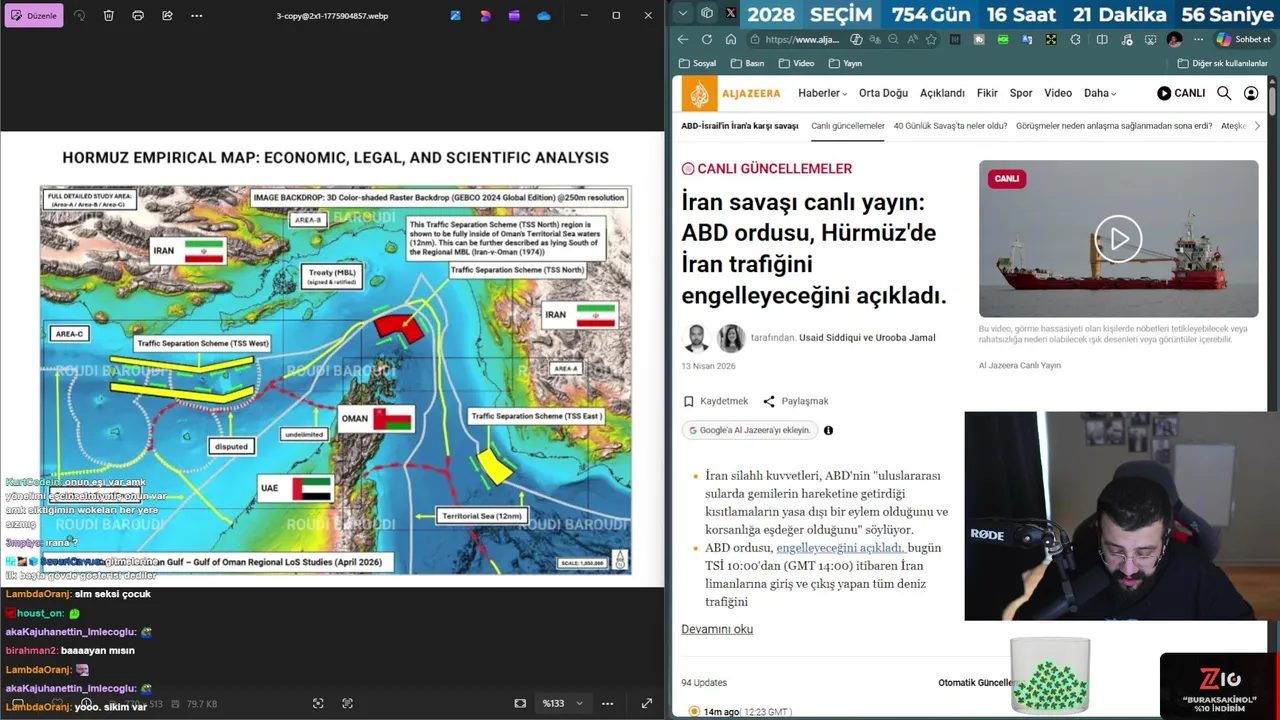Go to the browser home page
Viewport: 1280px width, 720px height.
(x=731, y=40)
